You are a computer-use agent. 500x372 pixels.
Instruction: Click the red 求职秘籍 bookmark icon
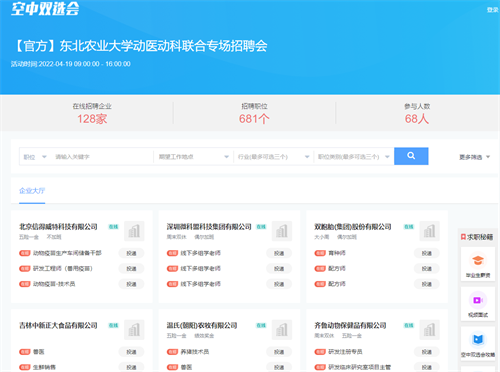(463, 237)
